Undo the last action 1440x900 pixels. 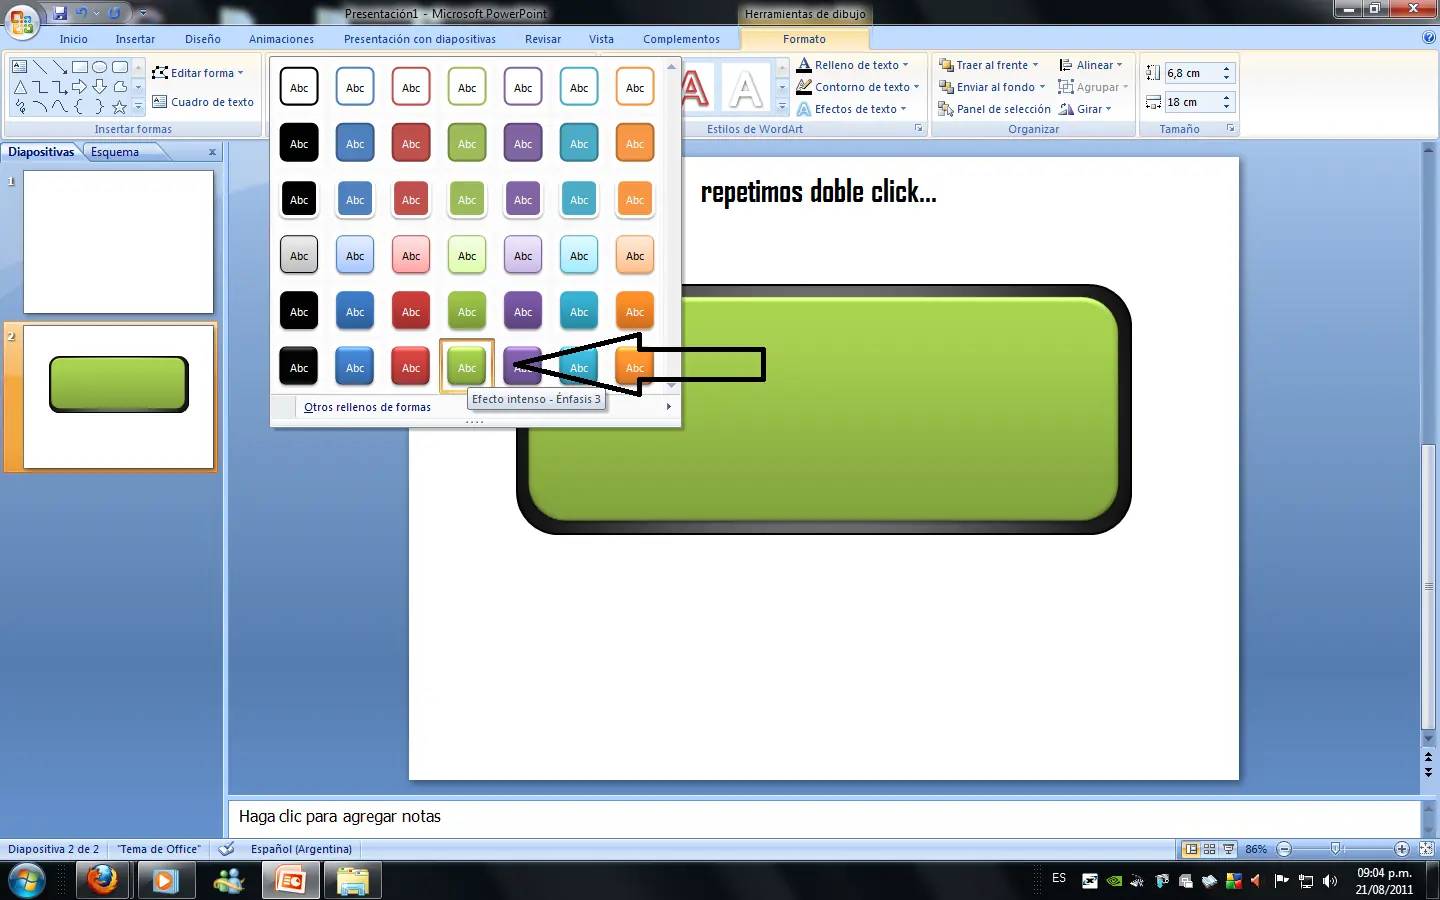tap(82, 13)
